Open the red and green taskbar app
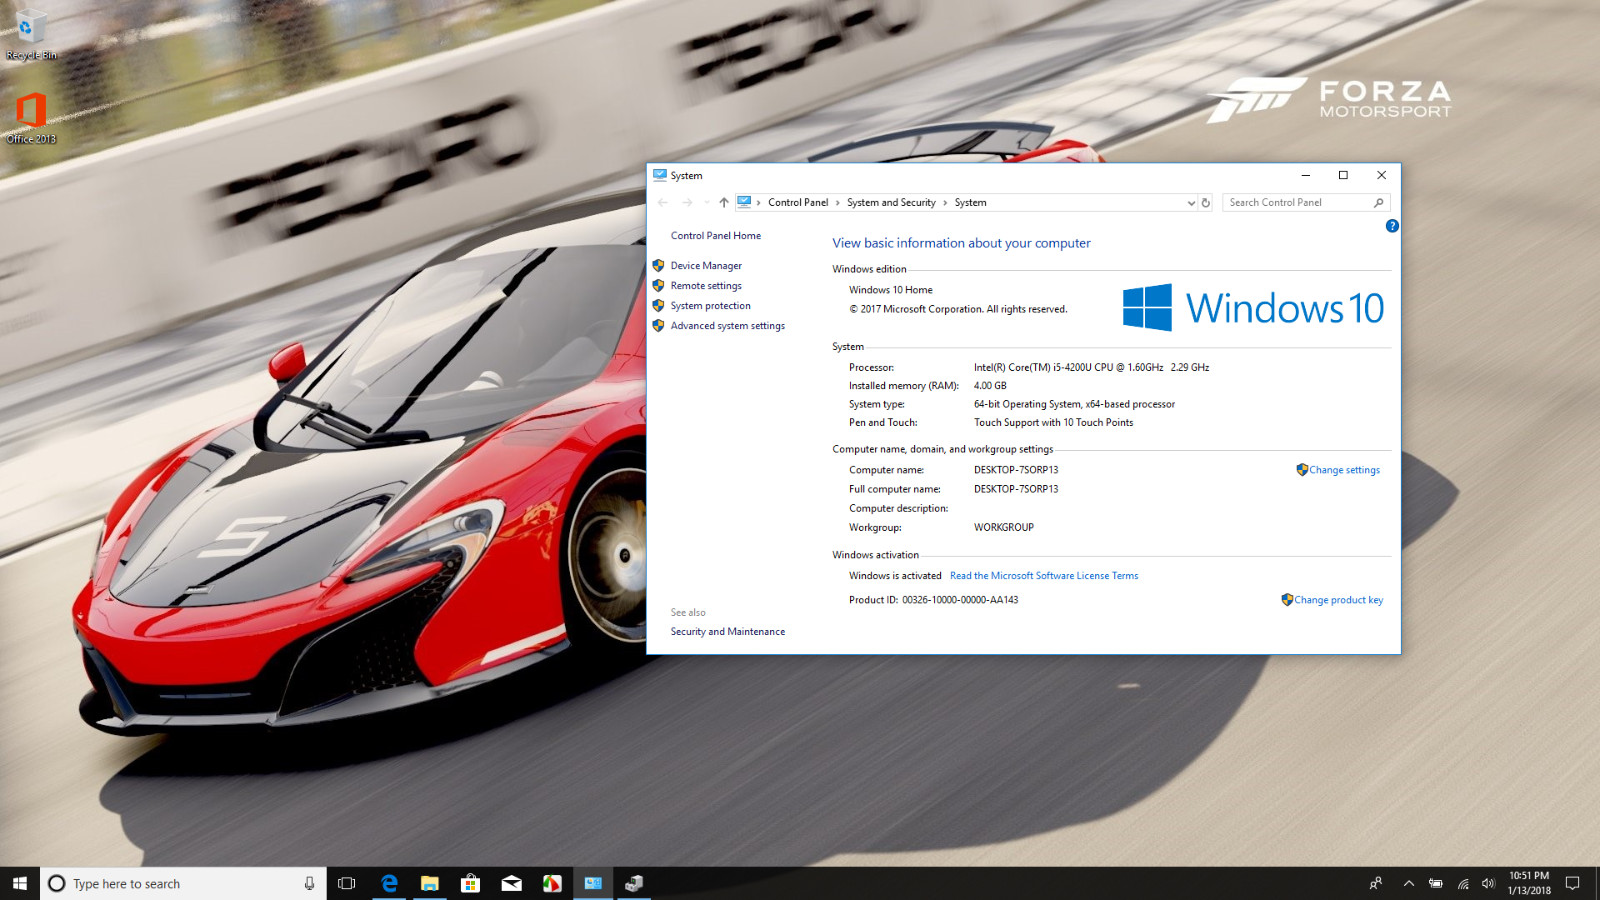Screen dimensions: 1600x900 pyautogui.click(x=552, y=883)
